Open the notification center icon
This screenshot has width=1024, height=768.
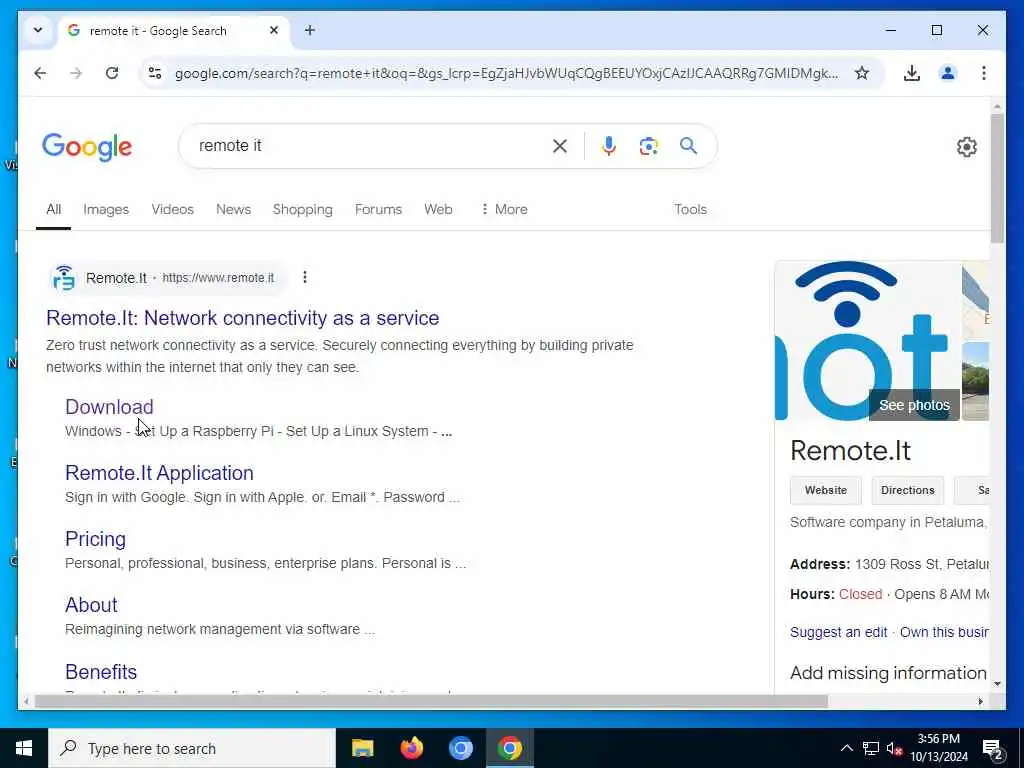[x=993, y=748]
